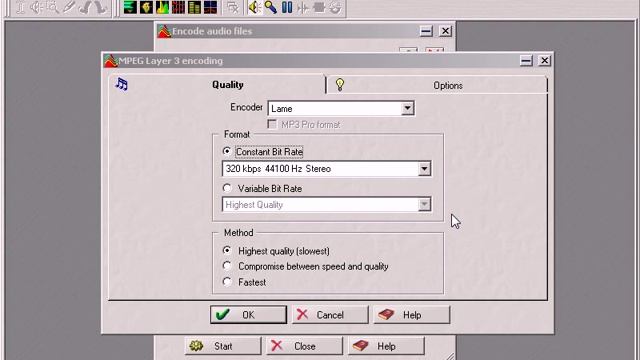Select the greyed I-beam cursor tool
This screenshot has height=360, width=640.
point(21,7)
